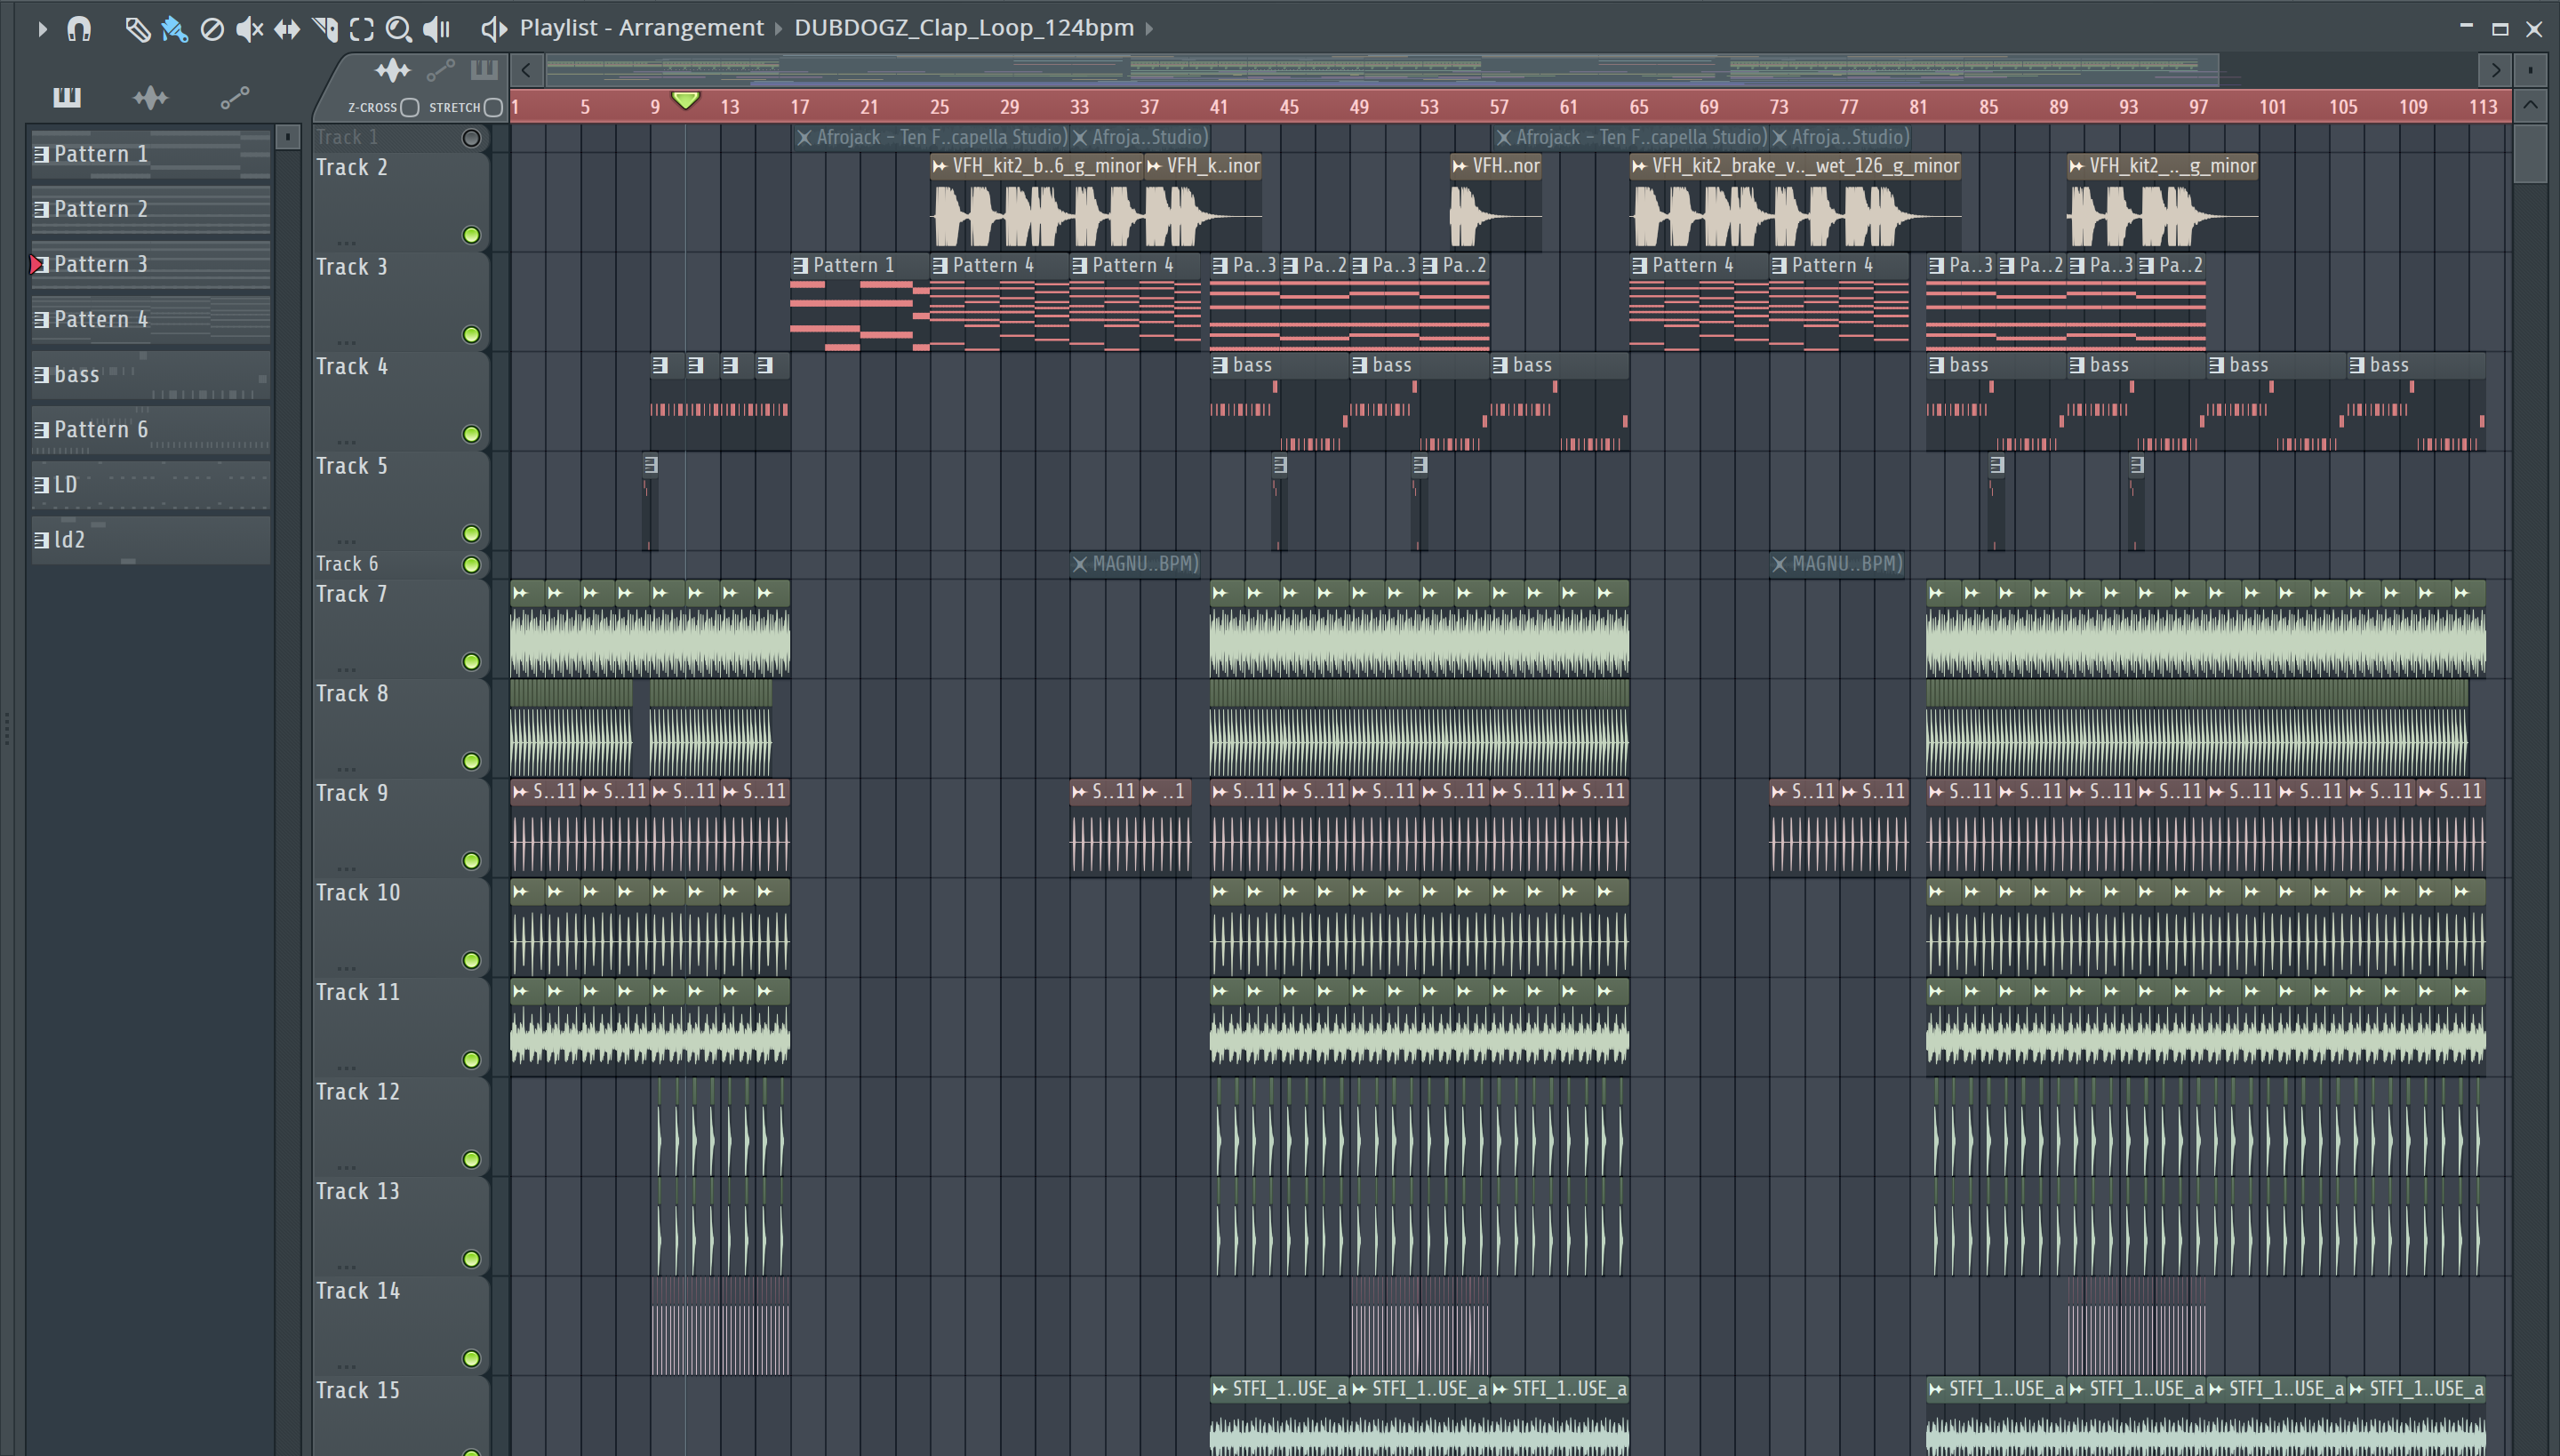This screenshot has height=1456, width=2560.
Task: Select Pattern 6 in the picker
Action: tap(151, 429)
